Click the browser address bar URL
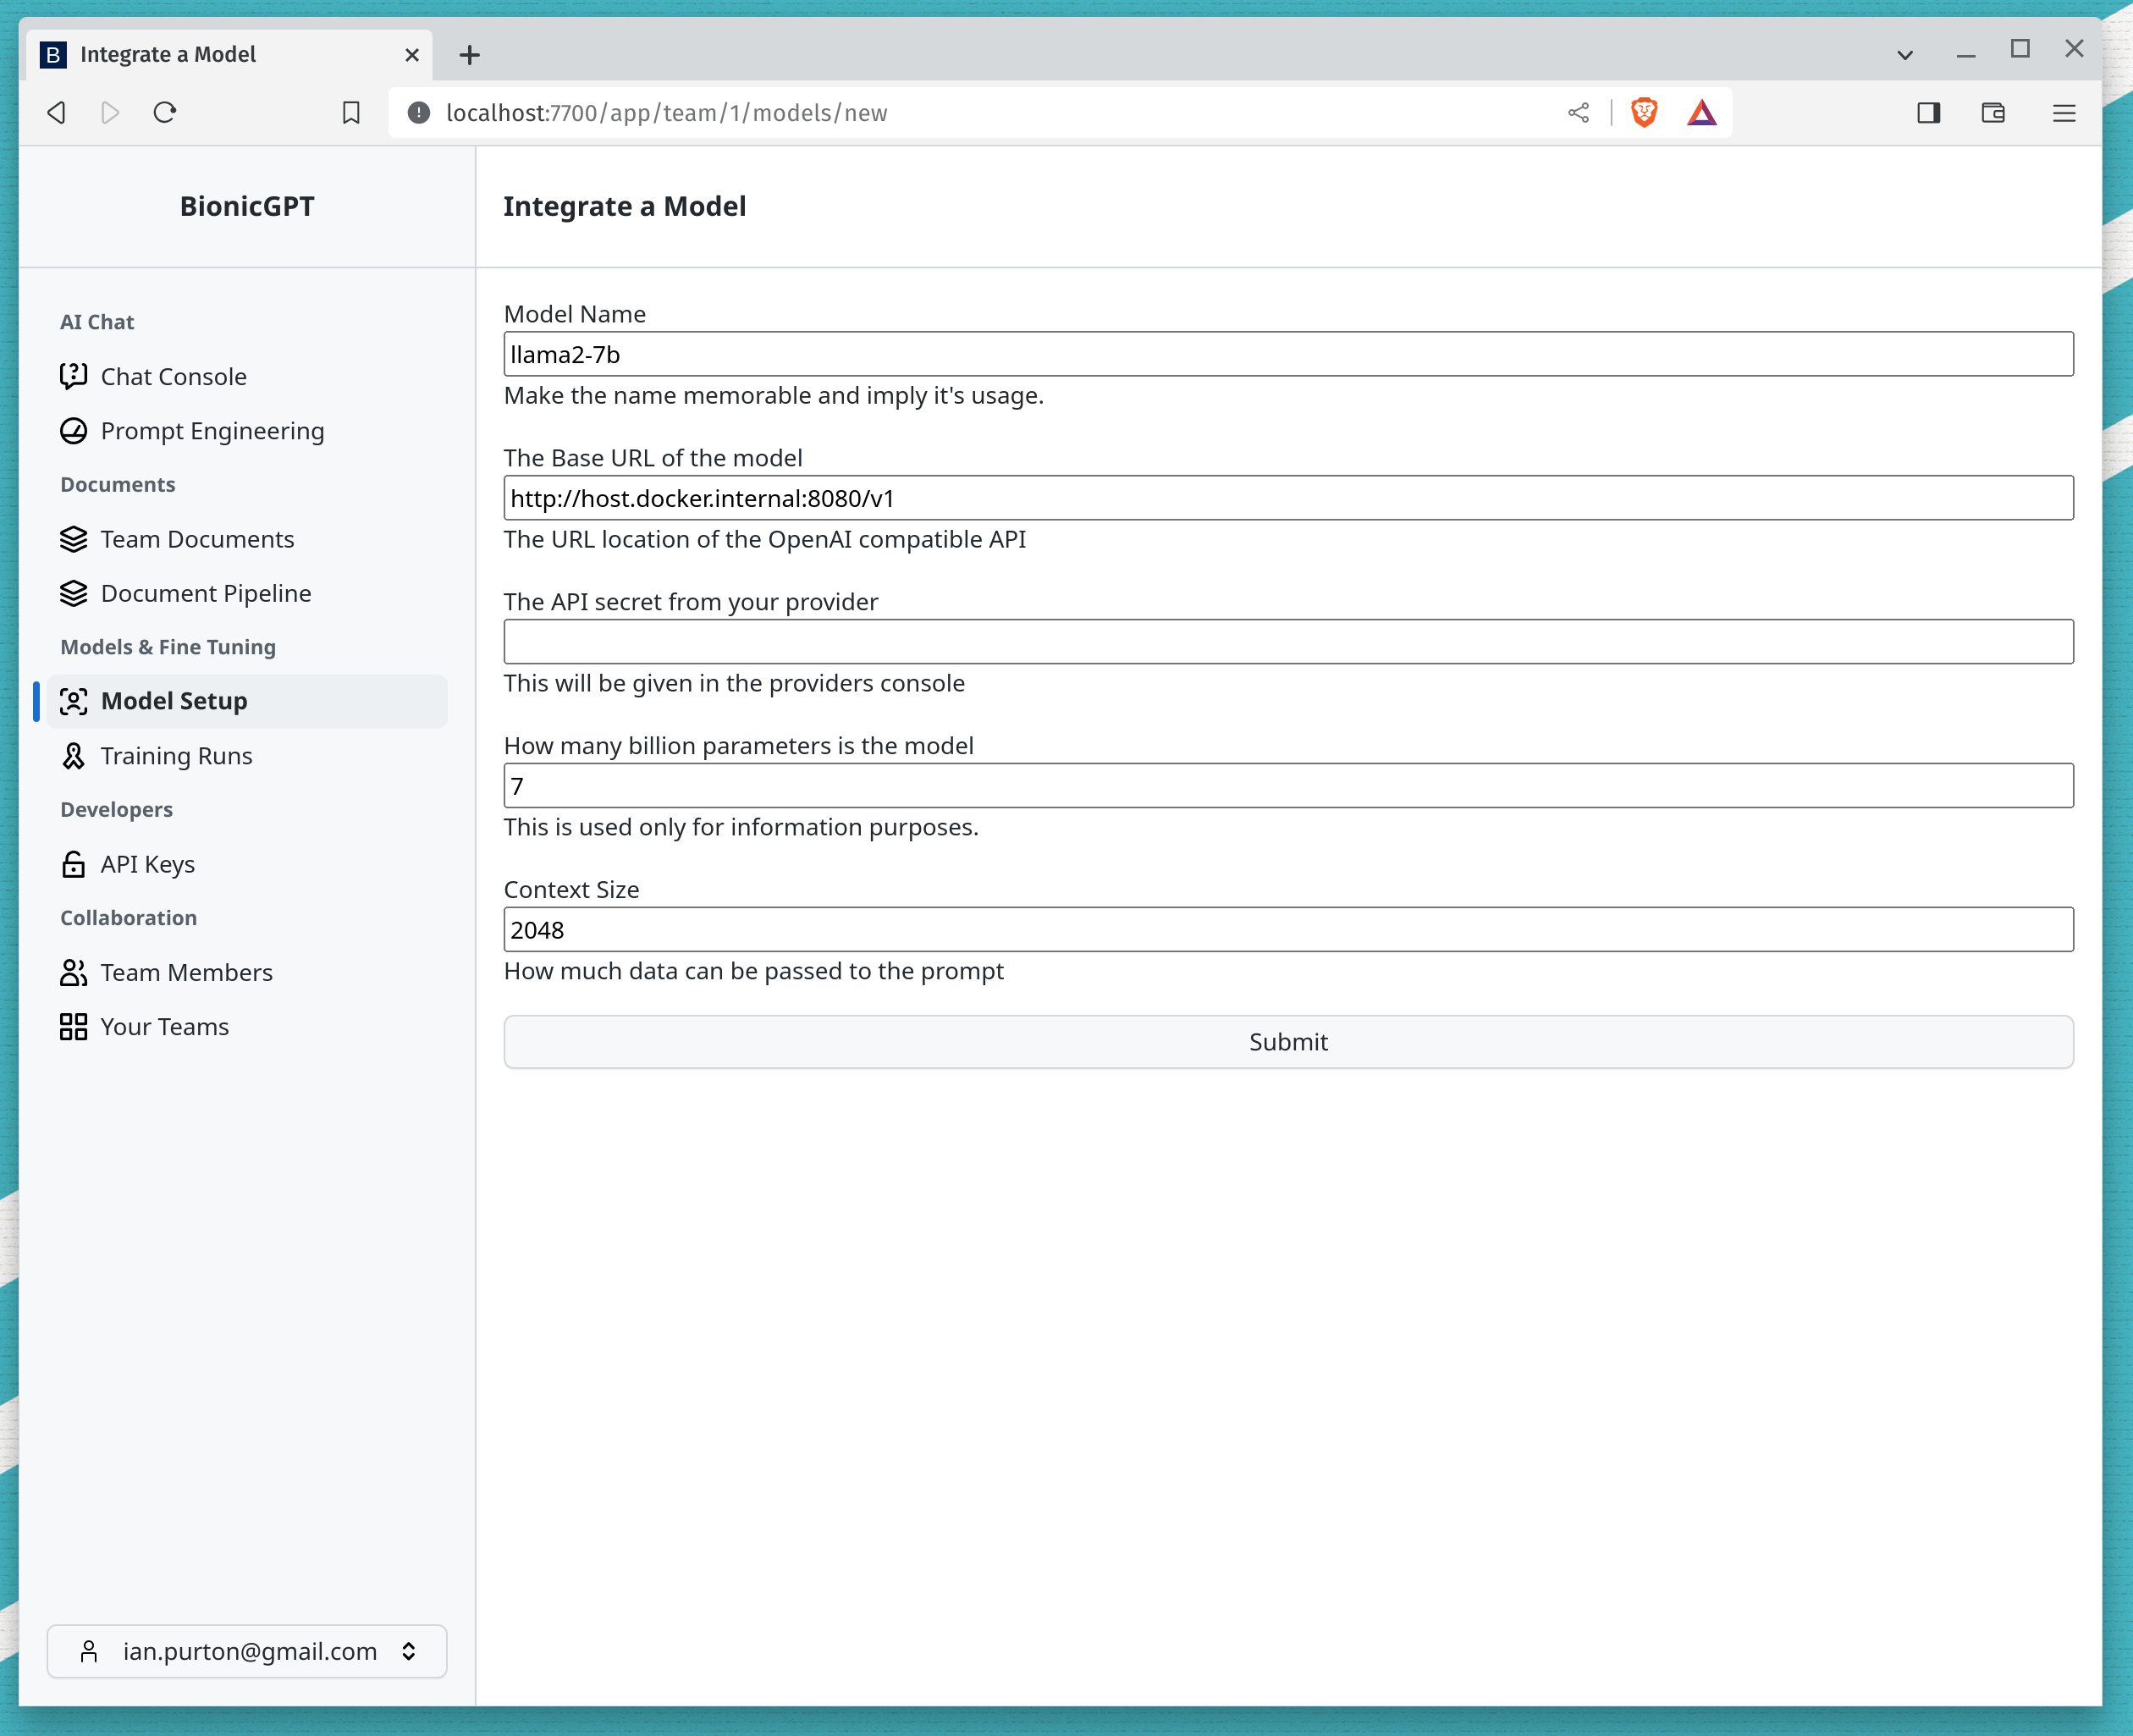Image resolution: width=2133 pixels, height=1736 pixels. (x=667, y=113)
